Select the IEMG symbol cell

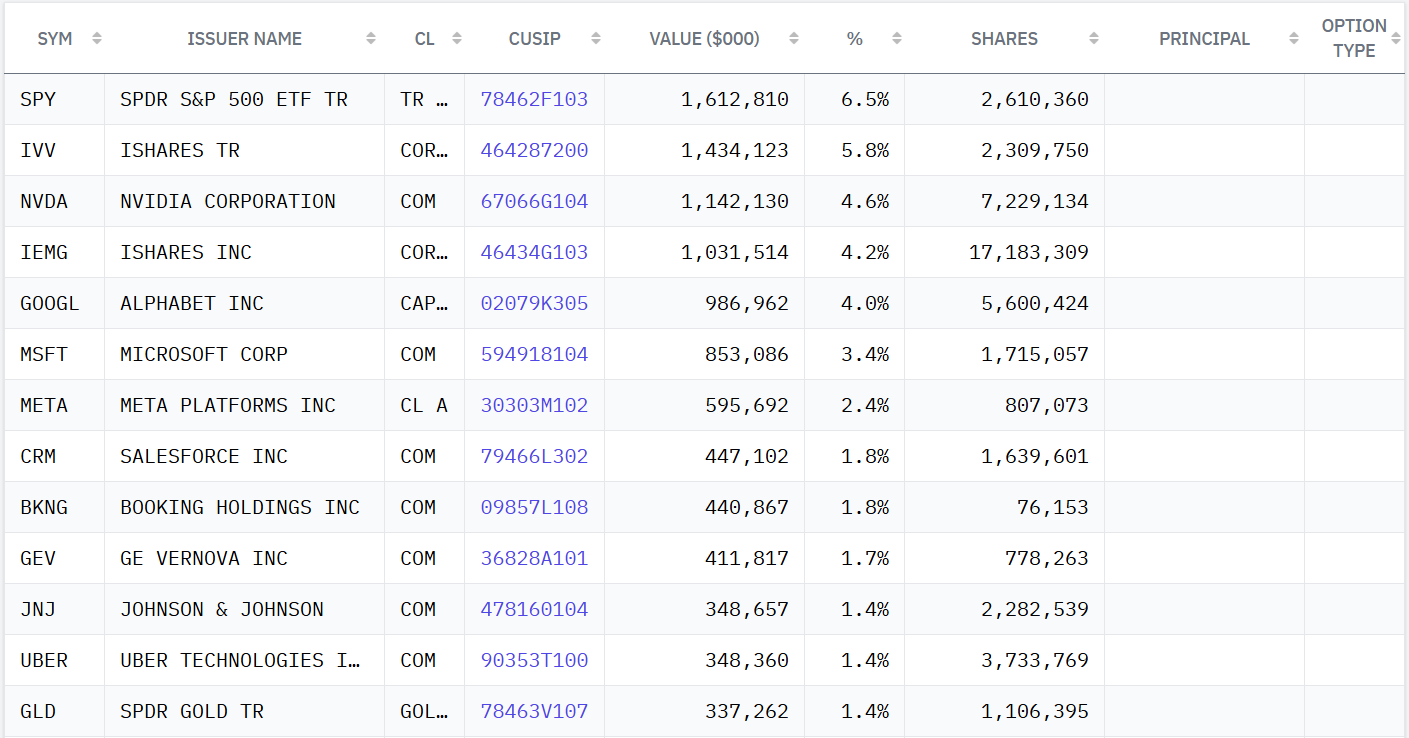[55, 252]
